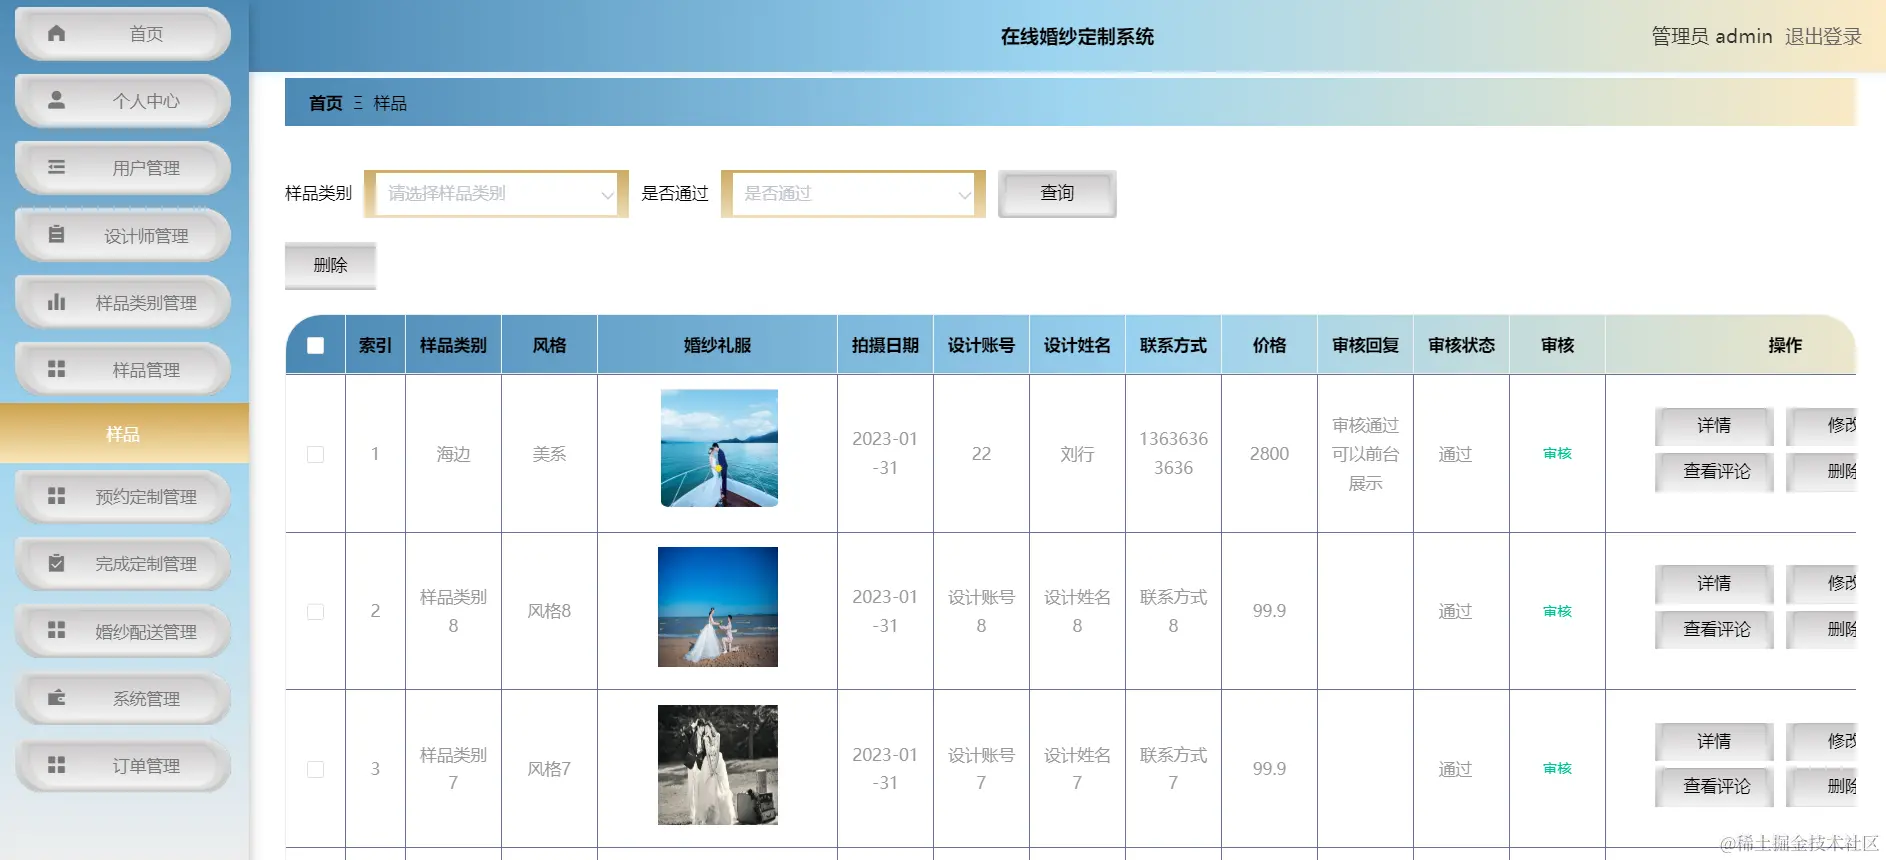Click the 审核通过可以前台展示 reply cell

point(1365,454)
